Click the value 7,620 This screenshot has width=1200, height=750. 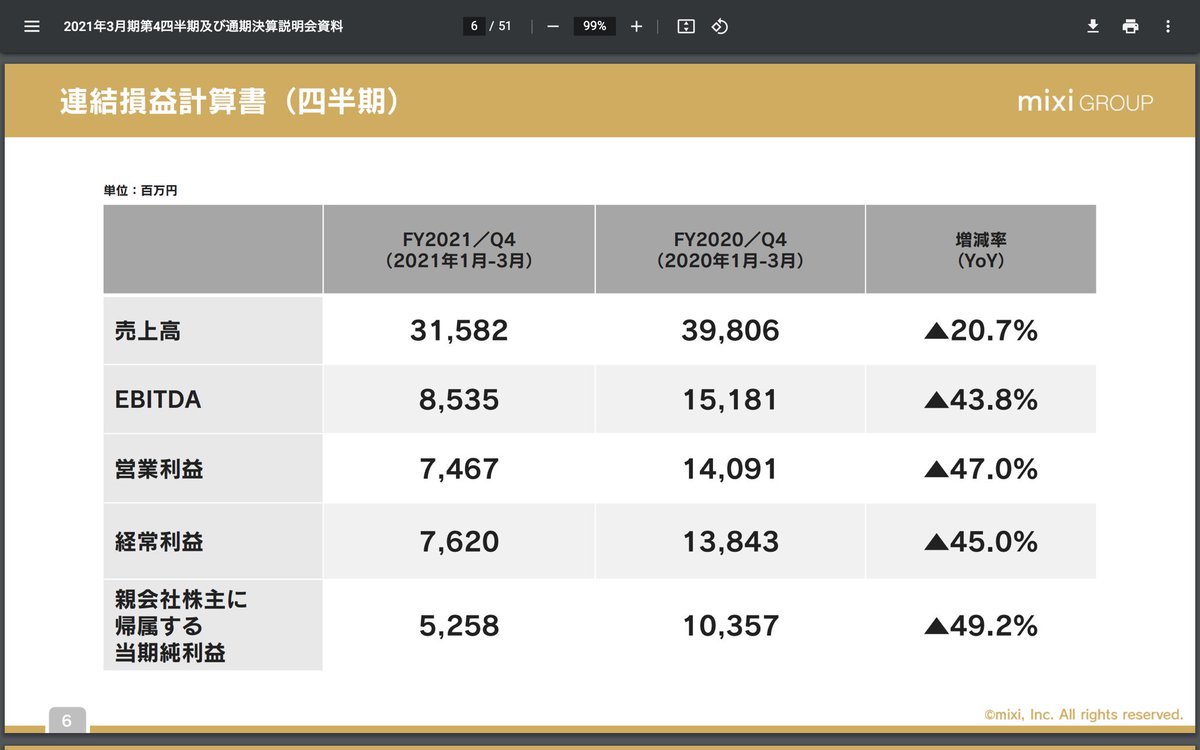[x=459, y=541]
